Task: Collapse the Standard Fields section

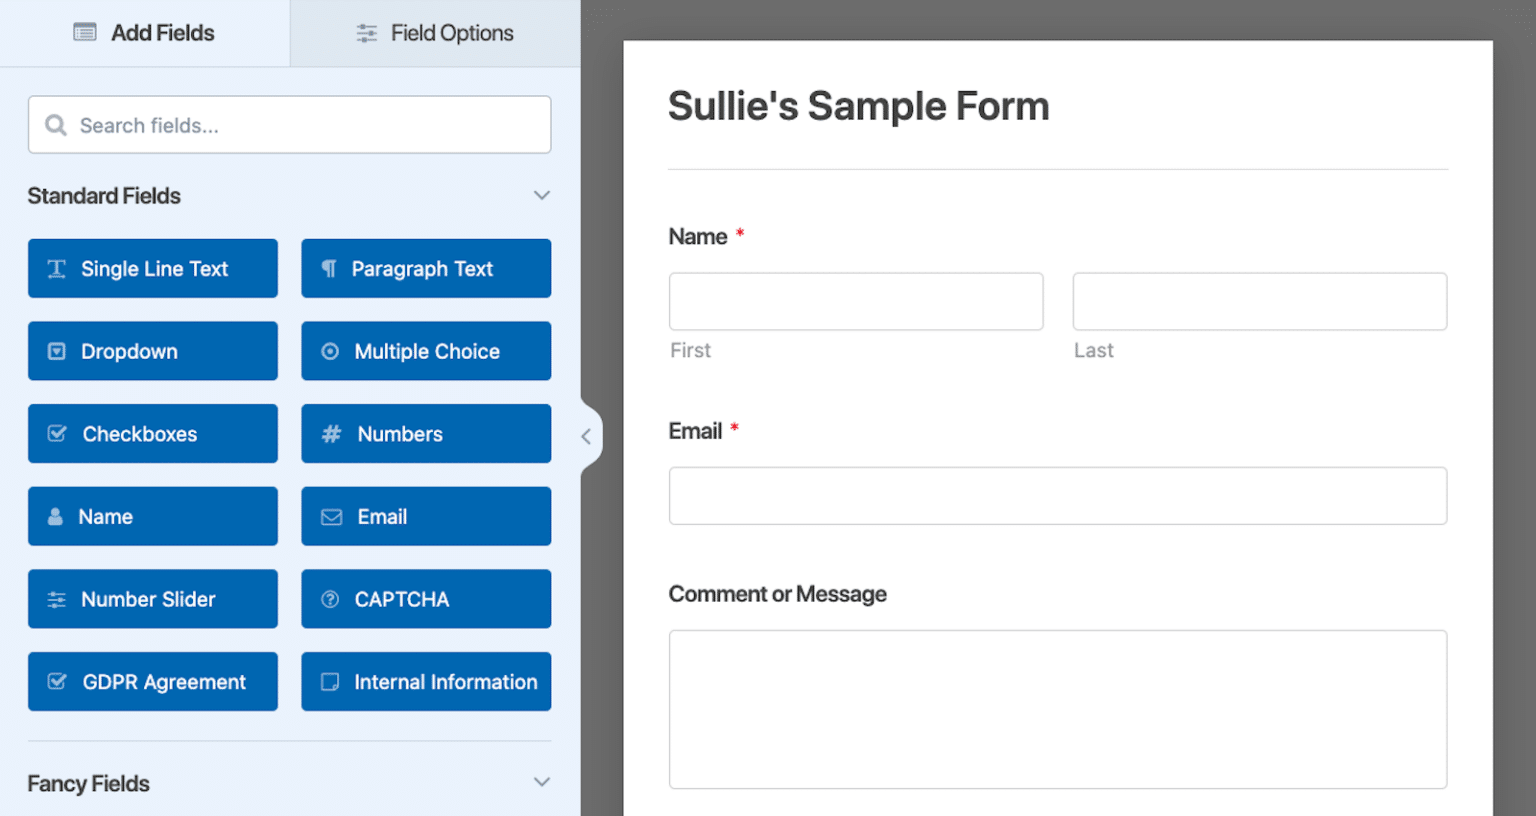Action: [541, 195]
